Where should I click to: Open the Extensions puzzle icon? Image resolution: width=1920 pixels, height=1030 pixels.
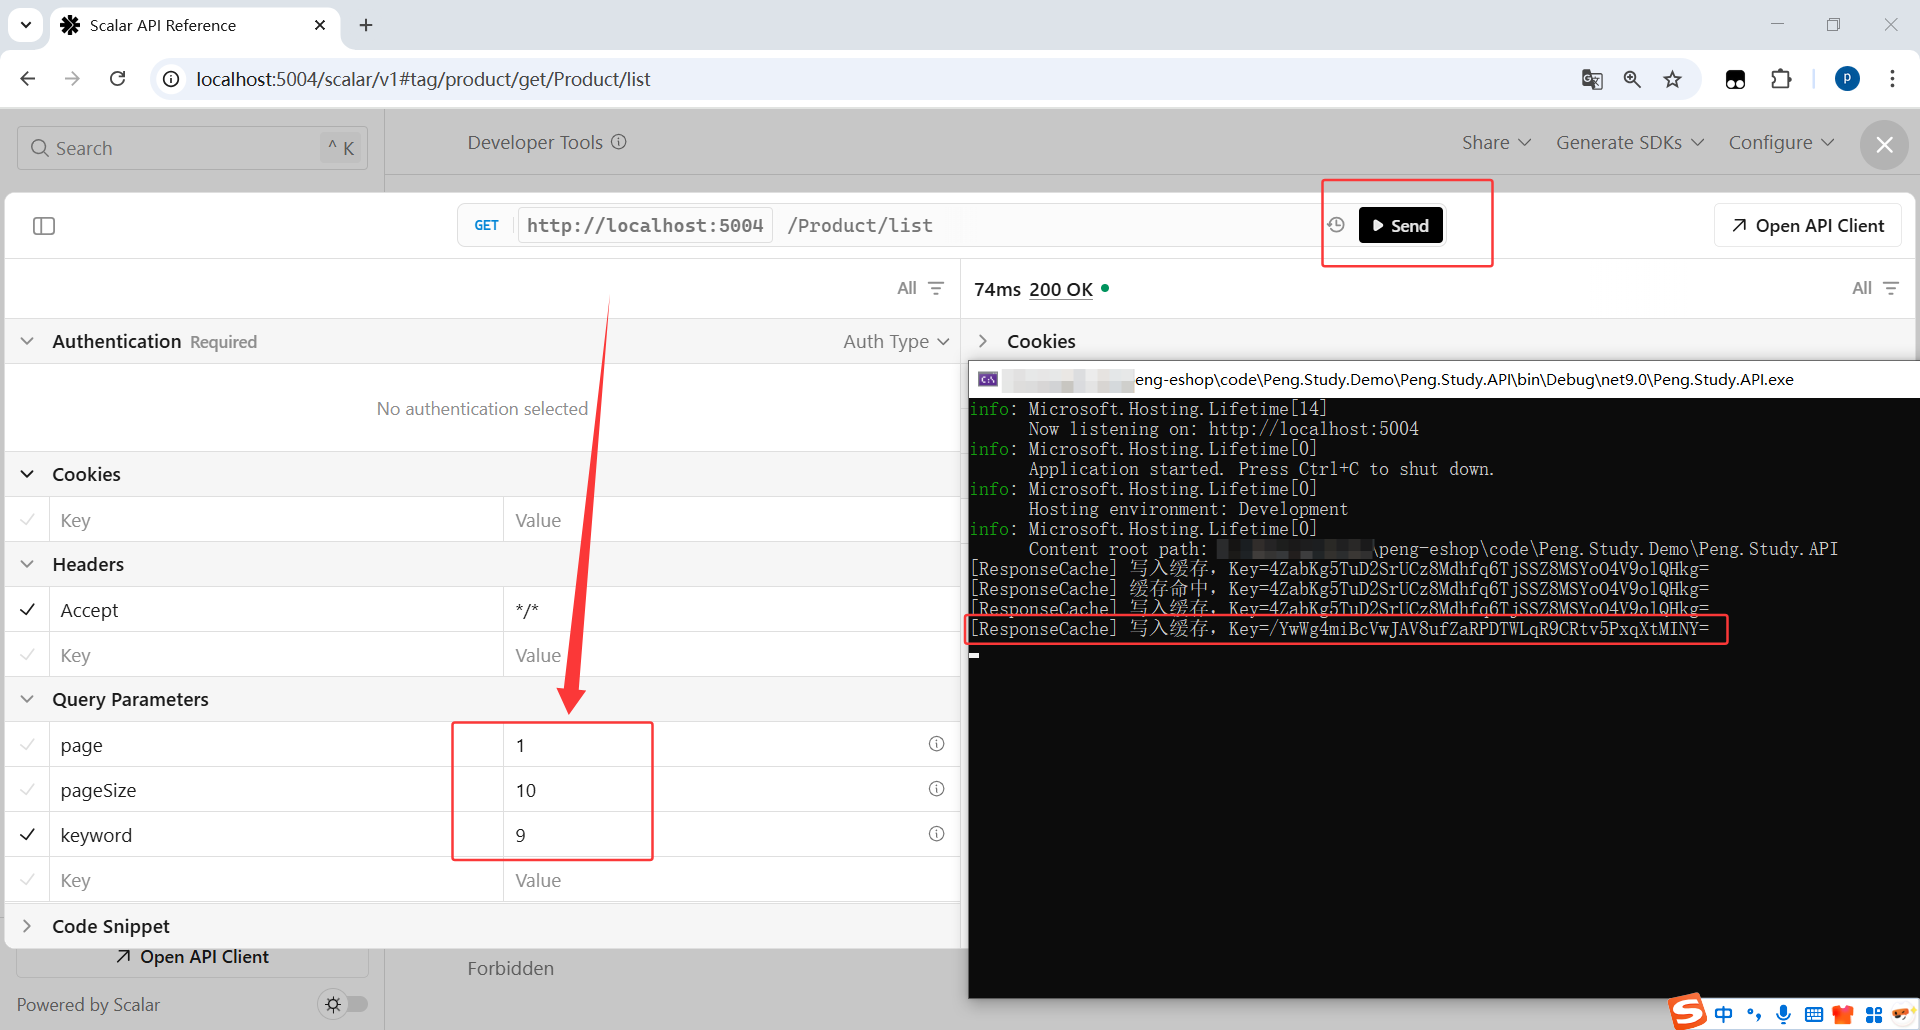pos(1781,79)
